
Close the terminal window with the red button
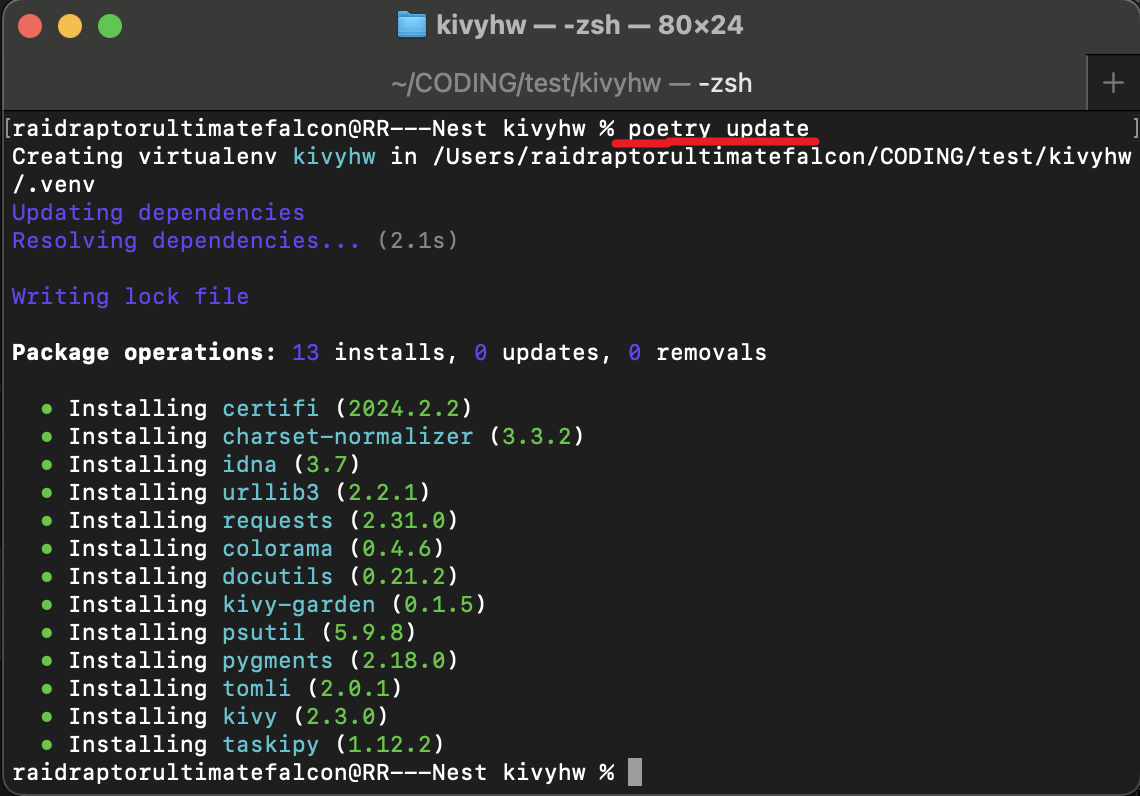click(x=30, y=26)
